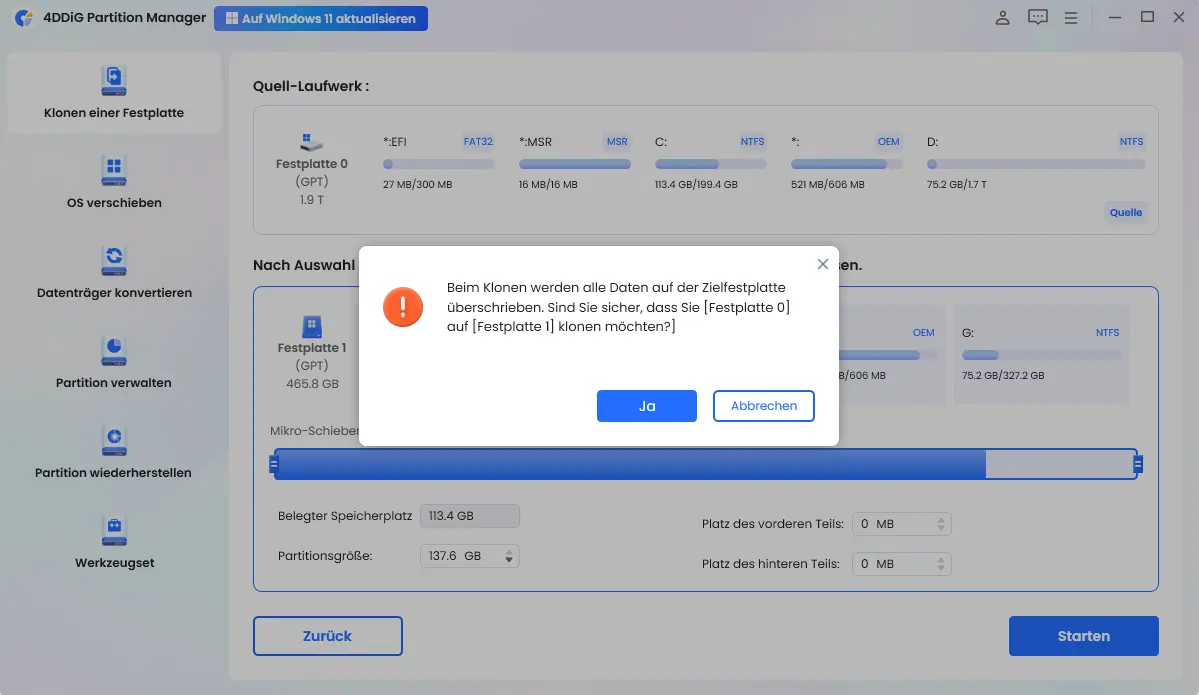Click Platz des hinteren Teils stepper arrows
This screenshot has height=695, width=1199.
[941, 563]
